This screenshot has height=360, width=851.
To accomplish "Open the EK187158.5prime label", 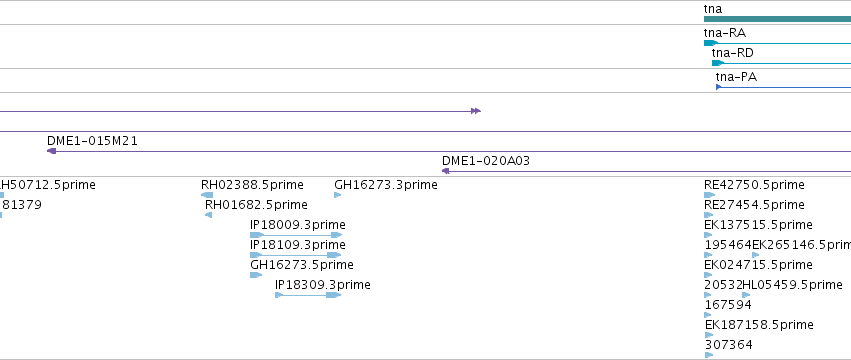I will tap(759, 325).
